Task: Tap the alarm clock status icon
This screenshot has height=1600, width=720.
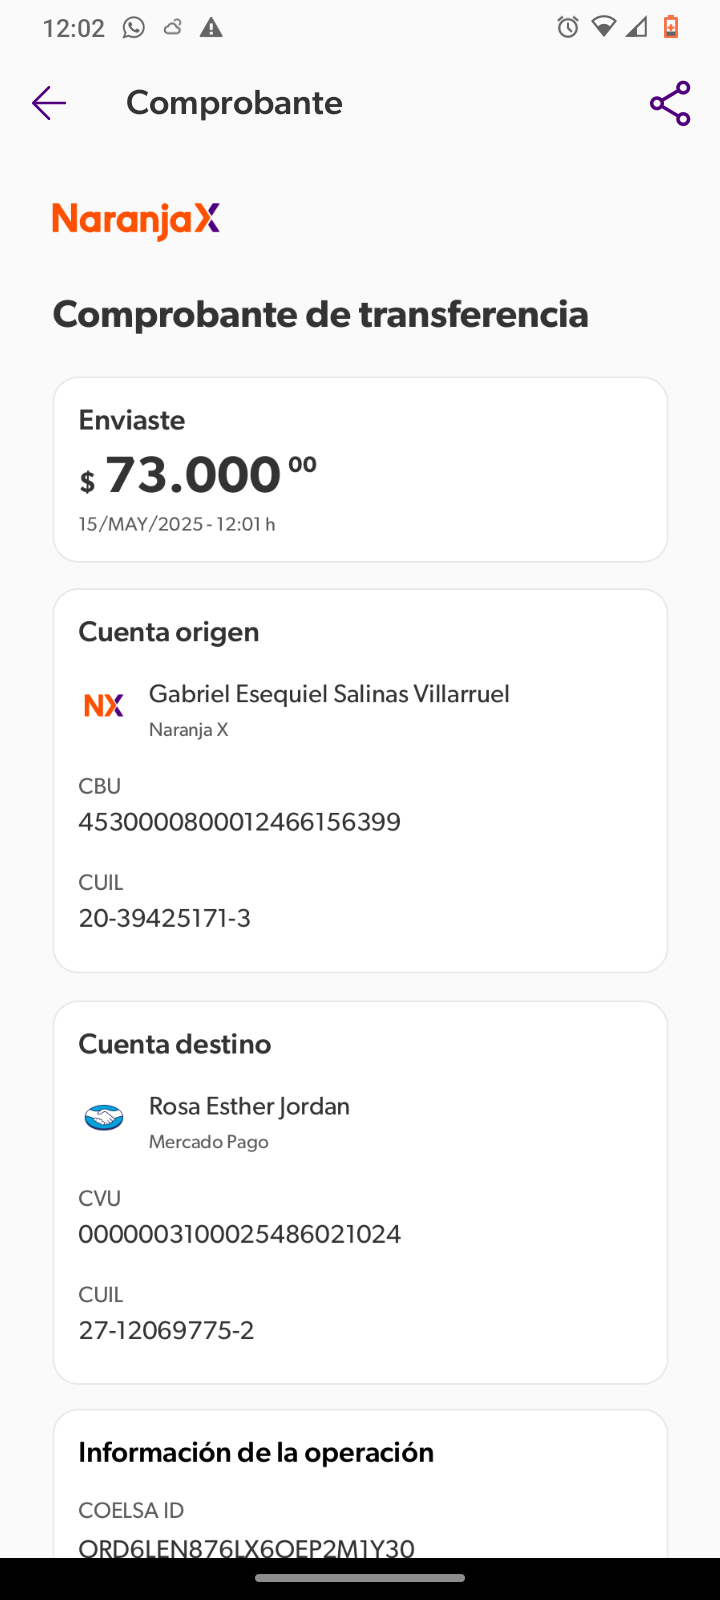Action: (x=568, y=28)
